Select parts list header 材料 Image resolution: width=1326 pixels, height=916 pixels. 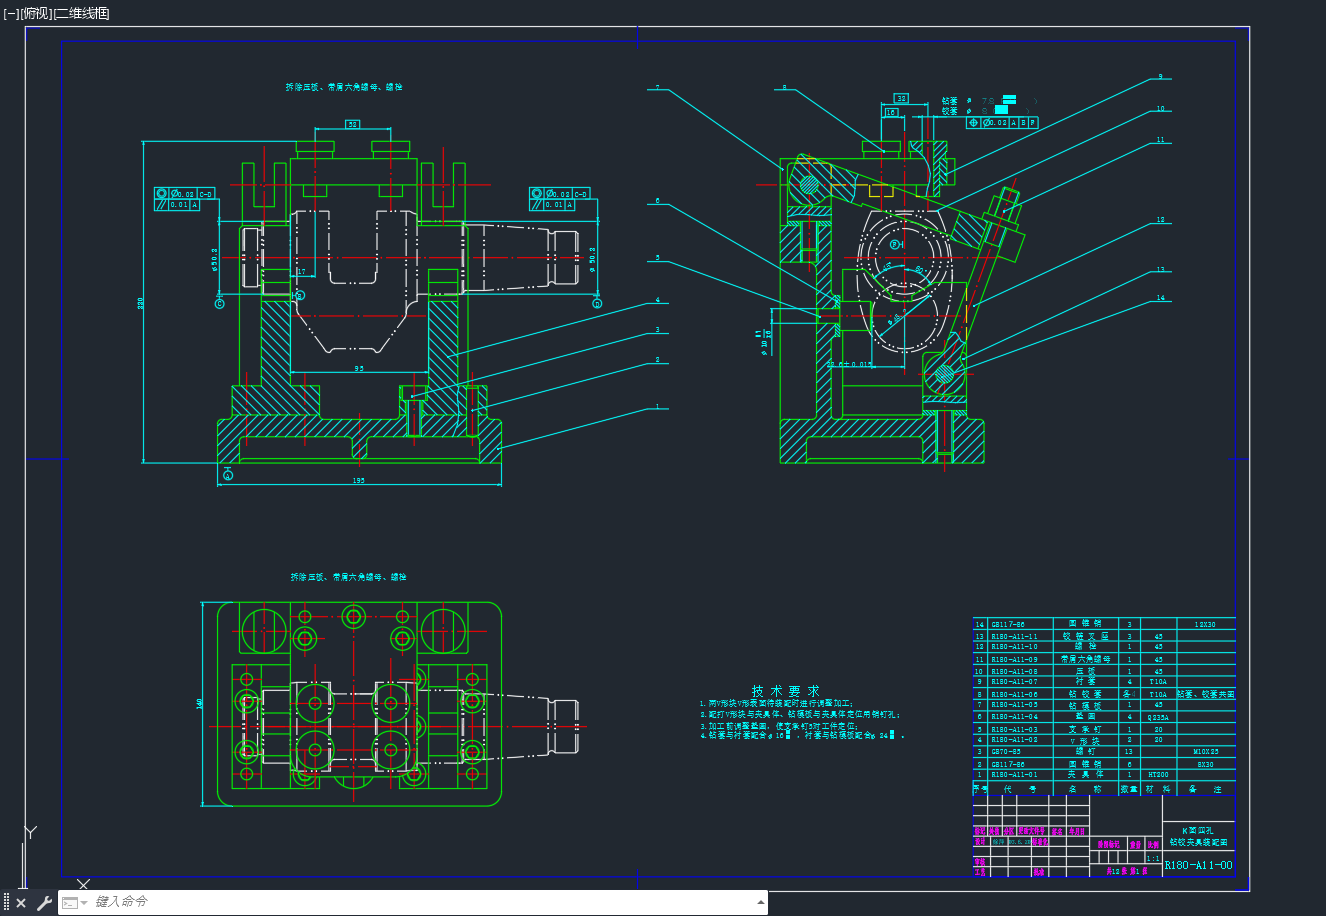(x=1158, y=789)
